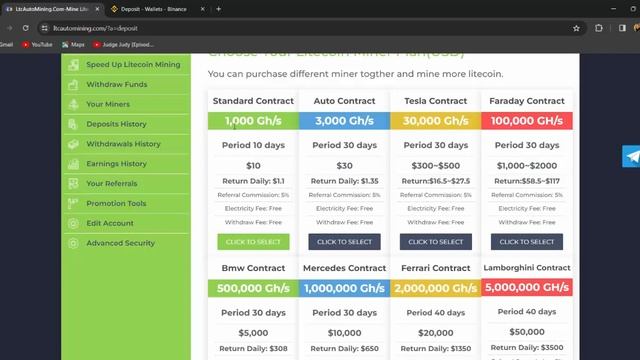Open Advanced Security settings
This screenshot has width=640, height=360.
(120, 243)
